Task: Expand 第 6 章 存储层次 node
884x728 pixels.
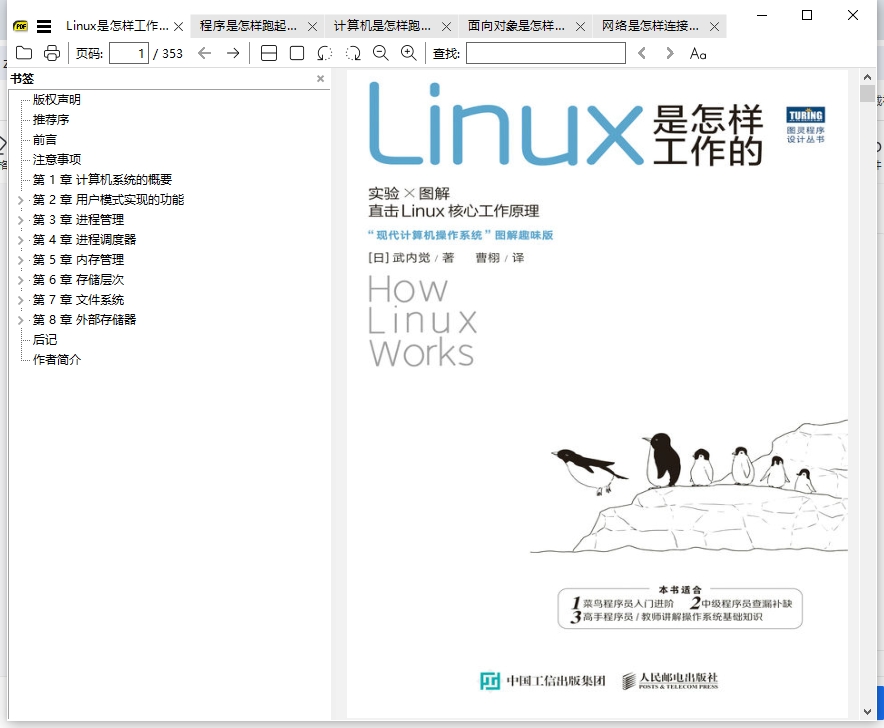Action: (20, 280)
